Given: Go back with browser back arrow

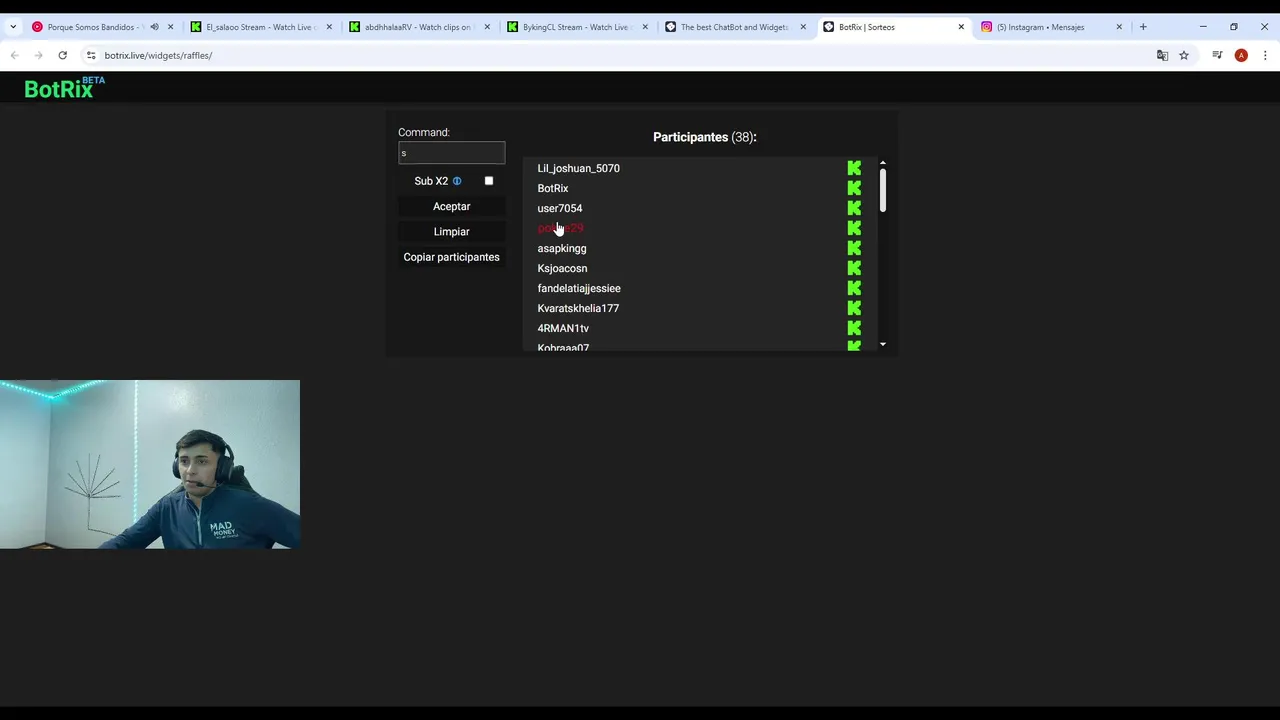Looking at the screenshot, I should 14,55.
